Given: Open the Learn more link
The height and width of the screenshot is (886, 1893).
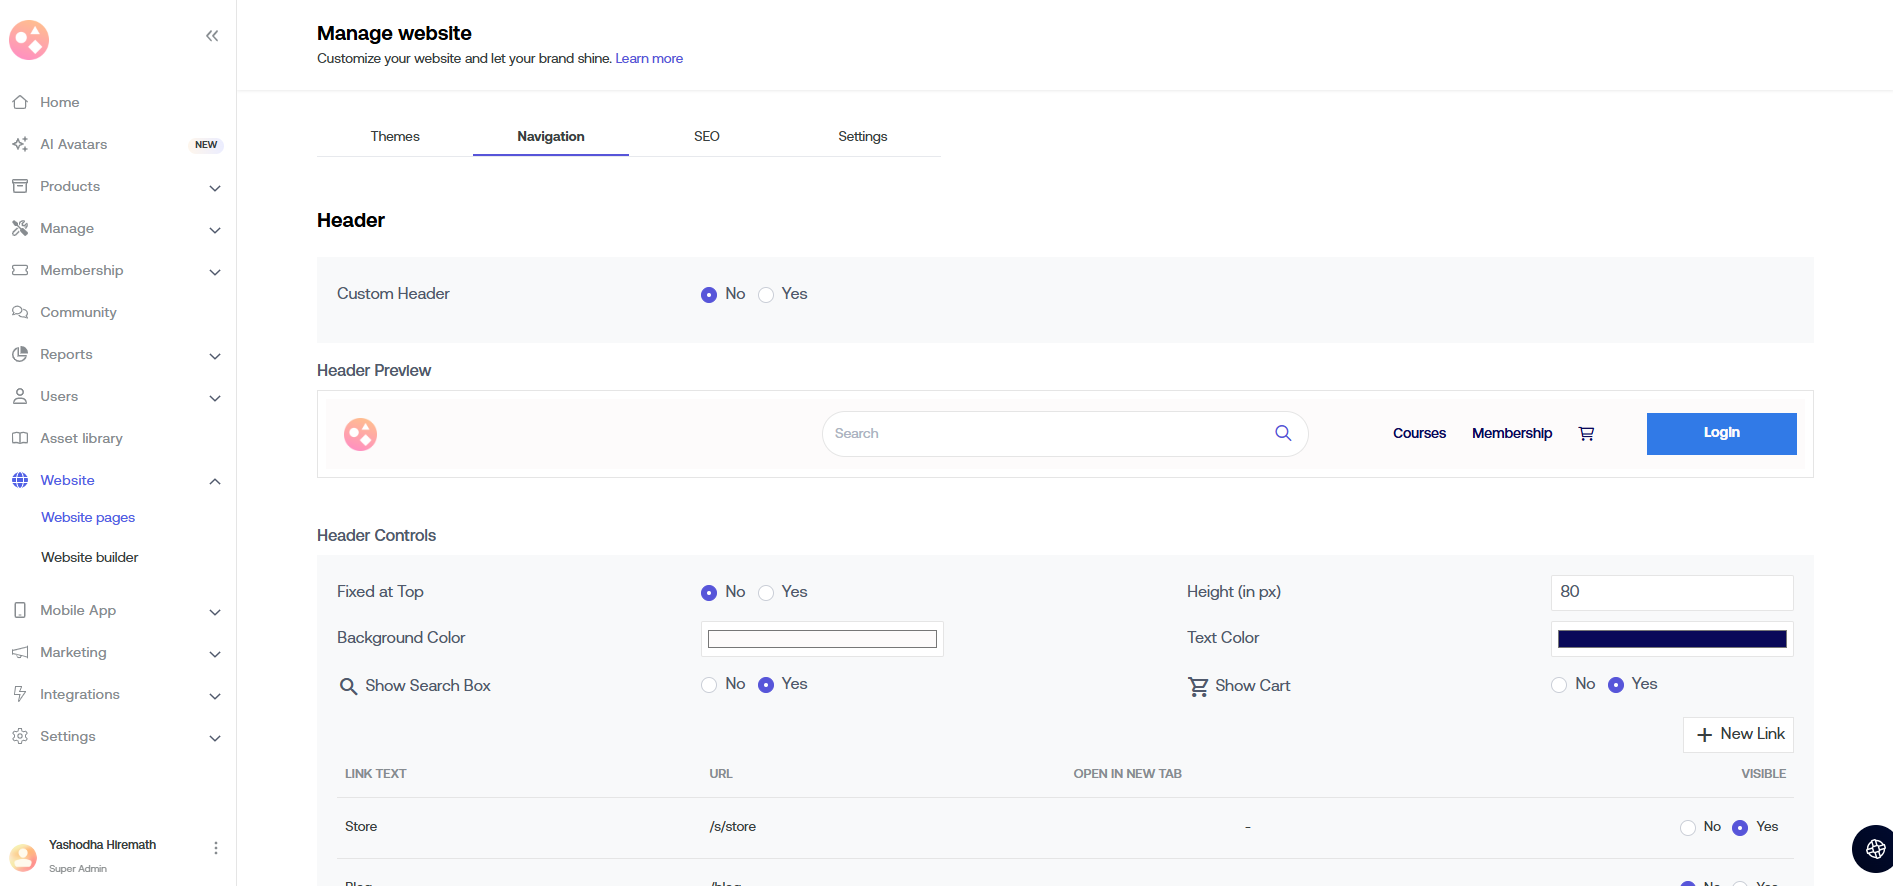Looking at the screenshot, I should click(649, 59).
